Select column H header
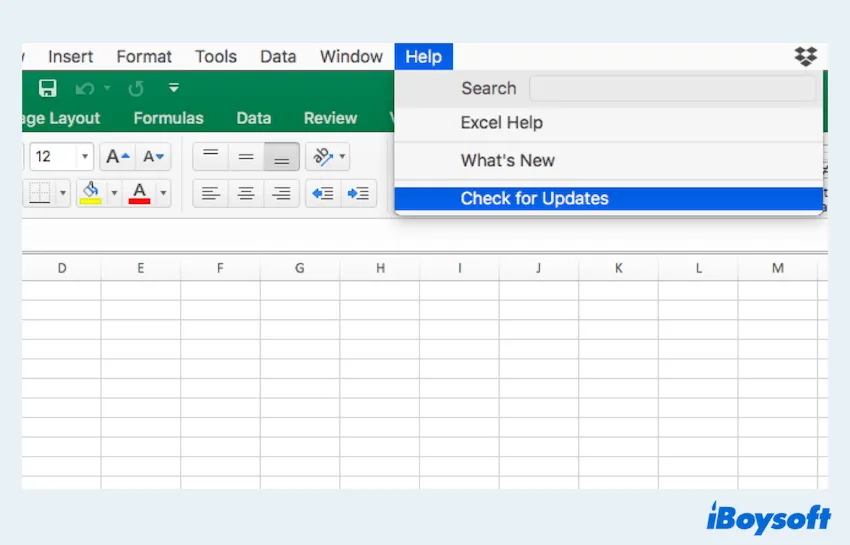Image resolution: width=850 pixels, height=545 pixels. tap(380, 268)
